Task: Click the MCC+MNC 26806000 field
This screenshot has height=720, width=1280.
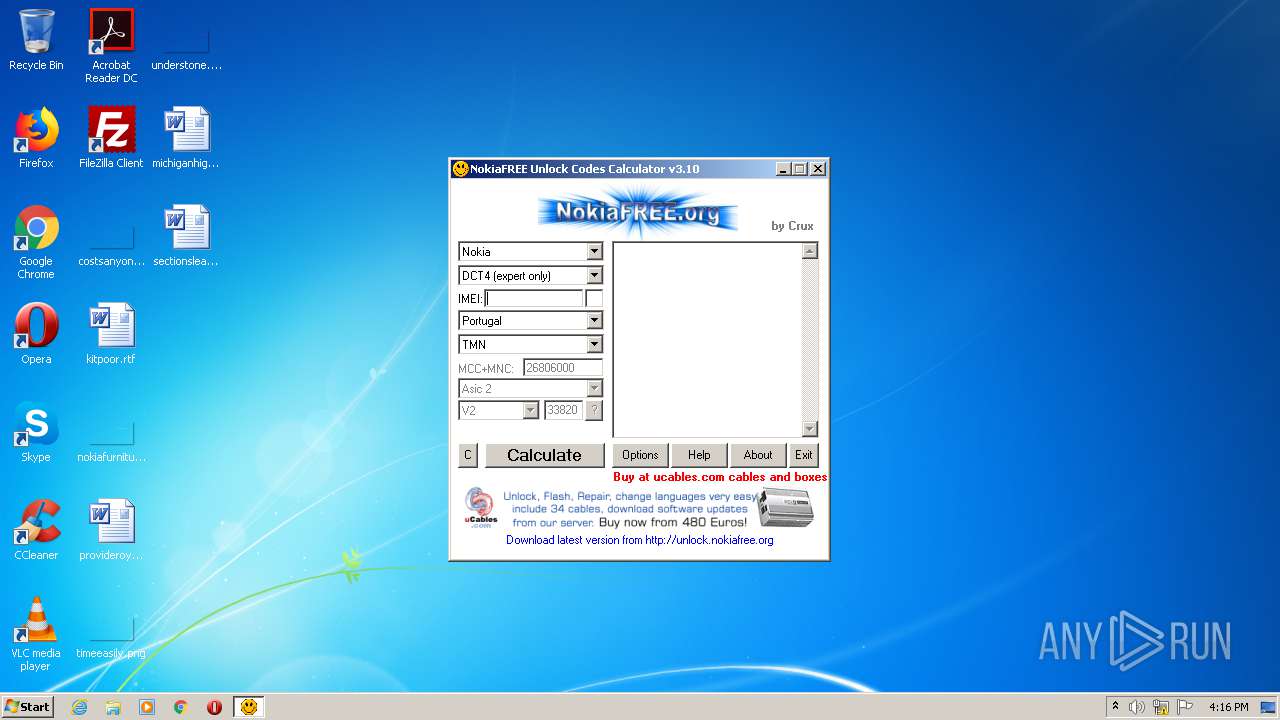Action: point(563,368)
